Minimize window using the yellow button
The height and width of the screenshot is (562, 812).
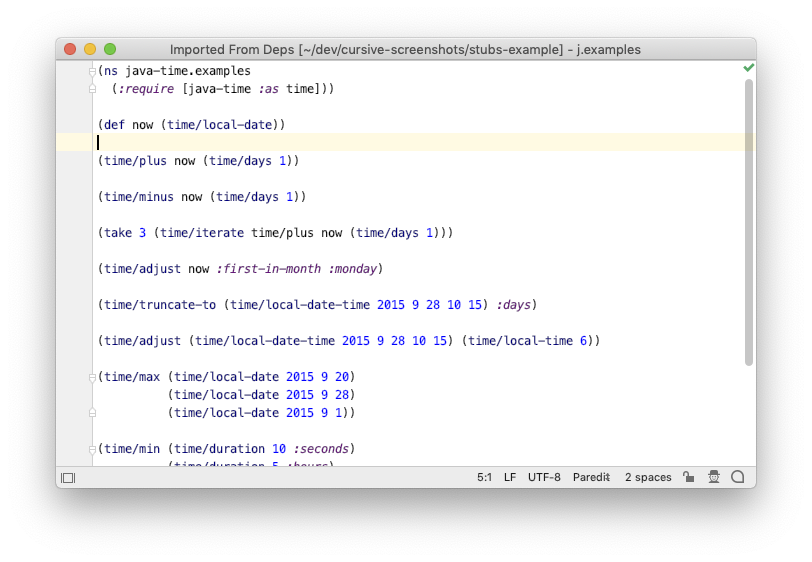[90, 49]
